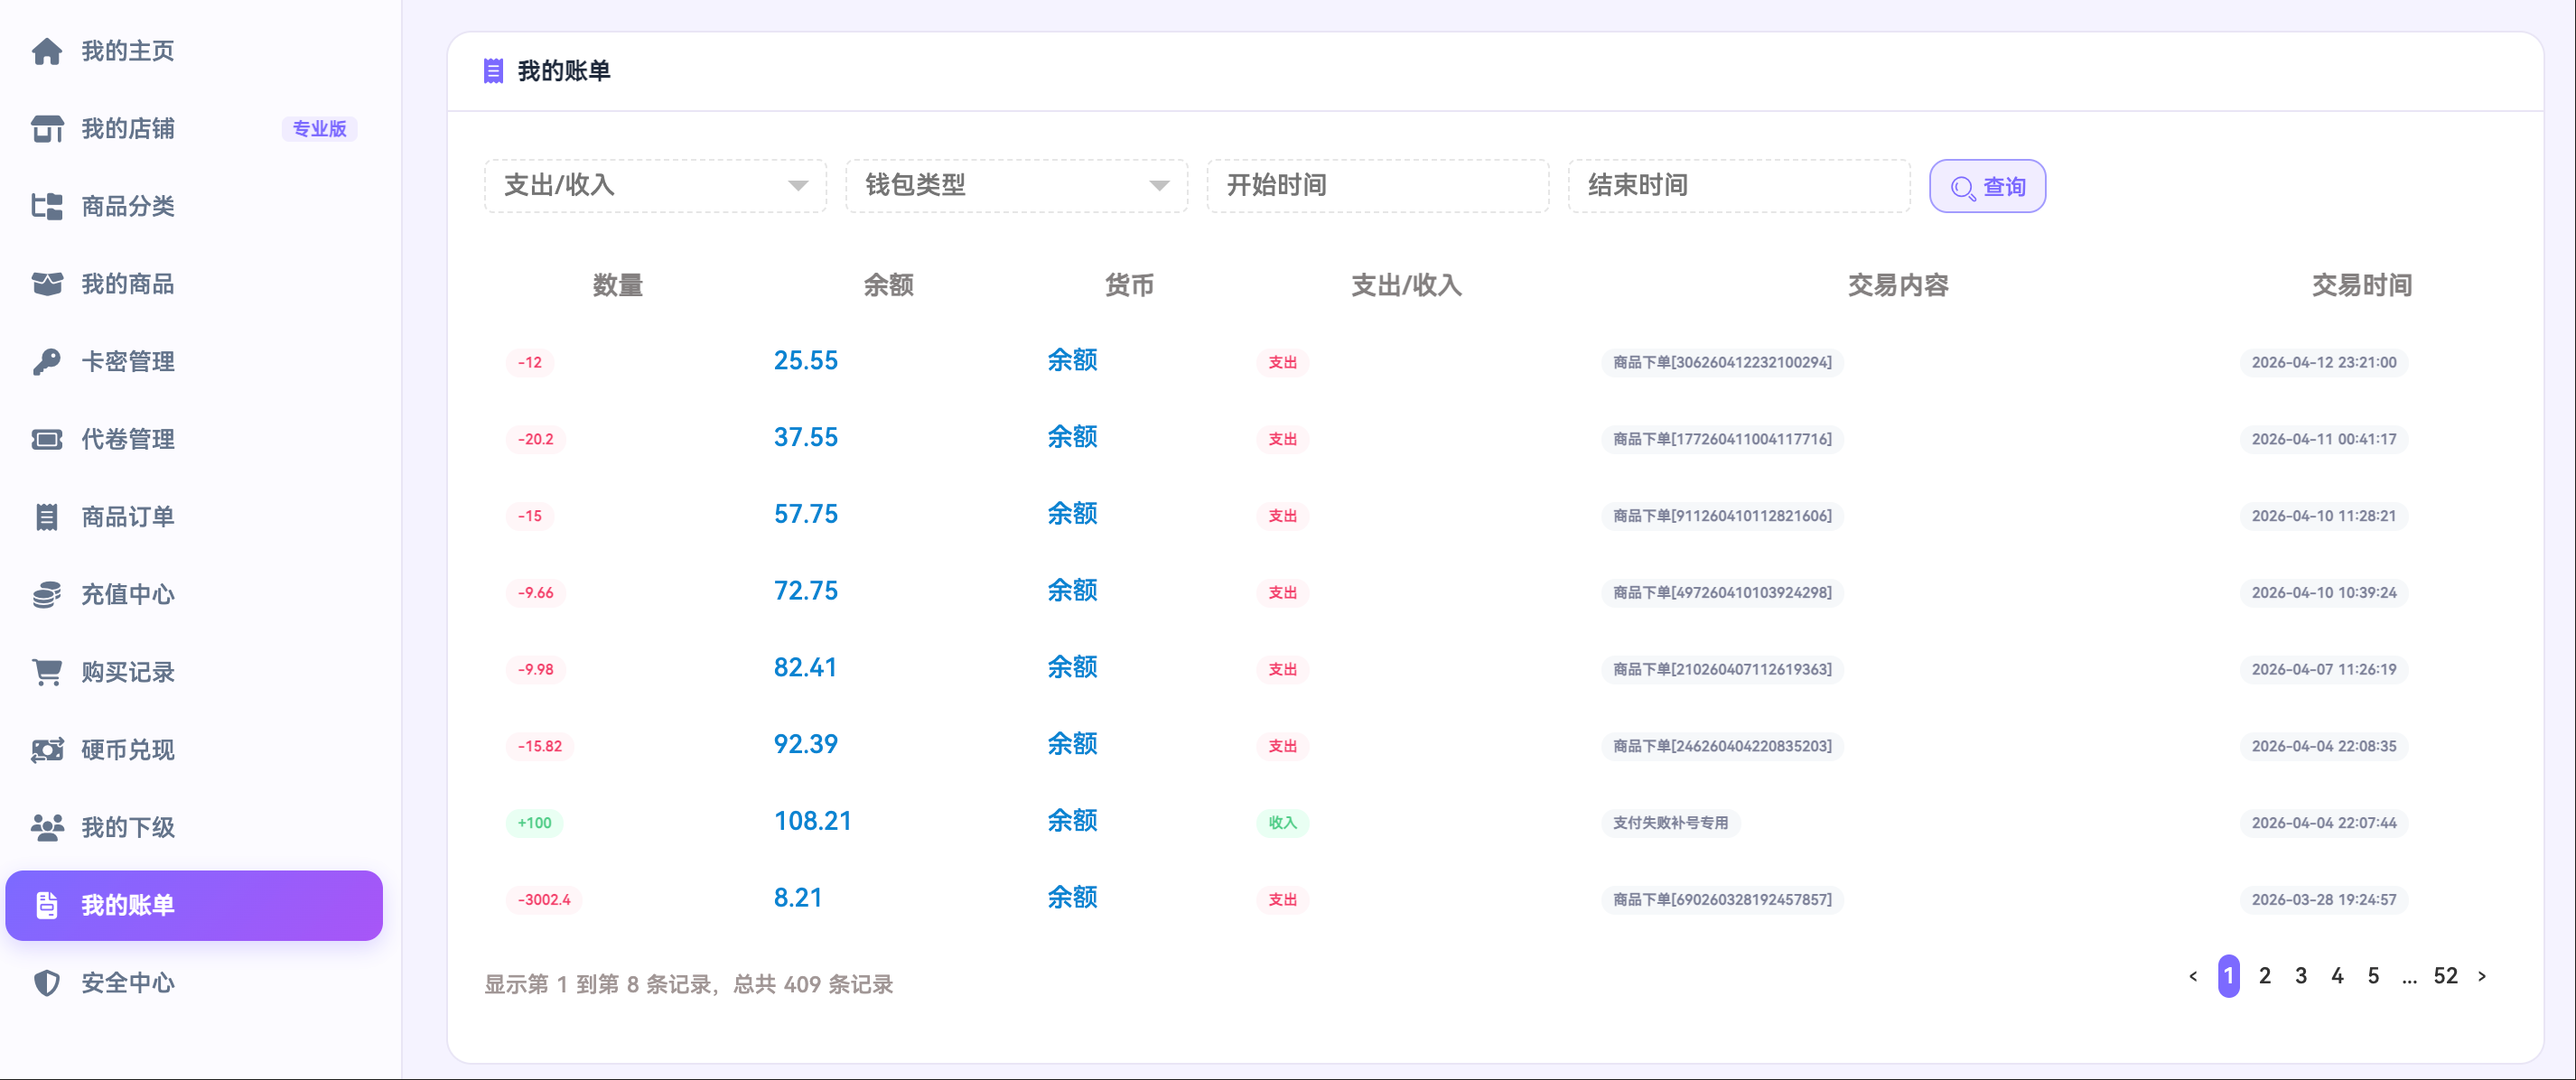Screen dimensions: 2576x1080
Task: Click the shield icon for 安全中心
Action: click(x=47, y=983)
